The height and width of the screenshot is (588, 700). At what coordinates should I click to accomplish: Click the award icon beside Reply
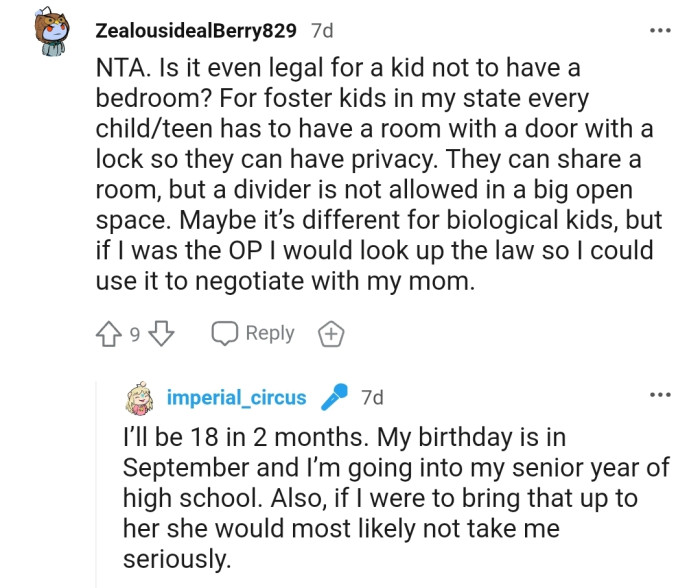coord(330,334)
